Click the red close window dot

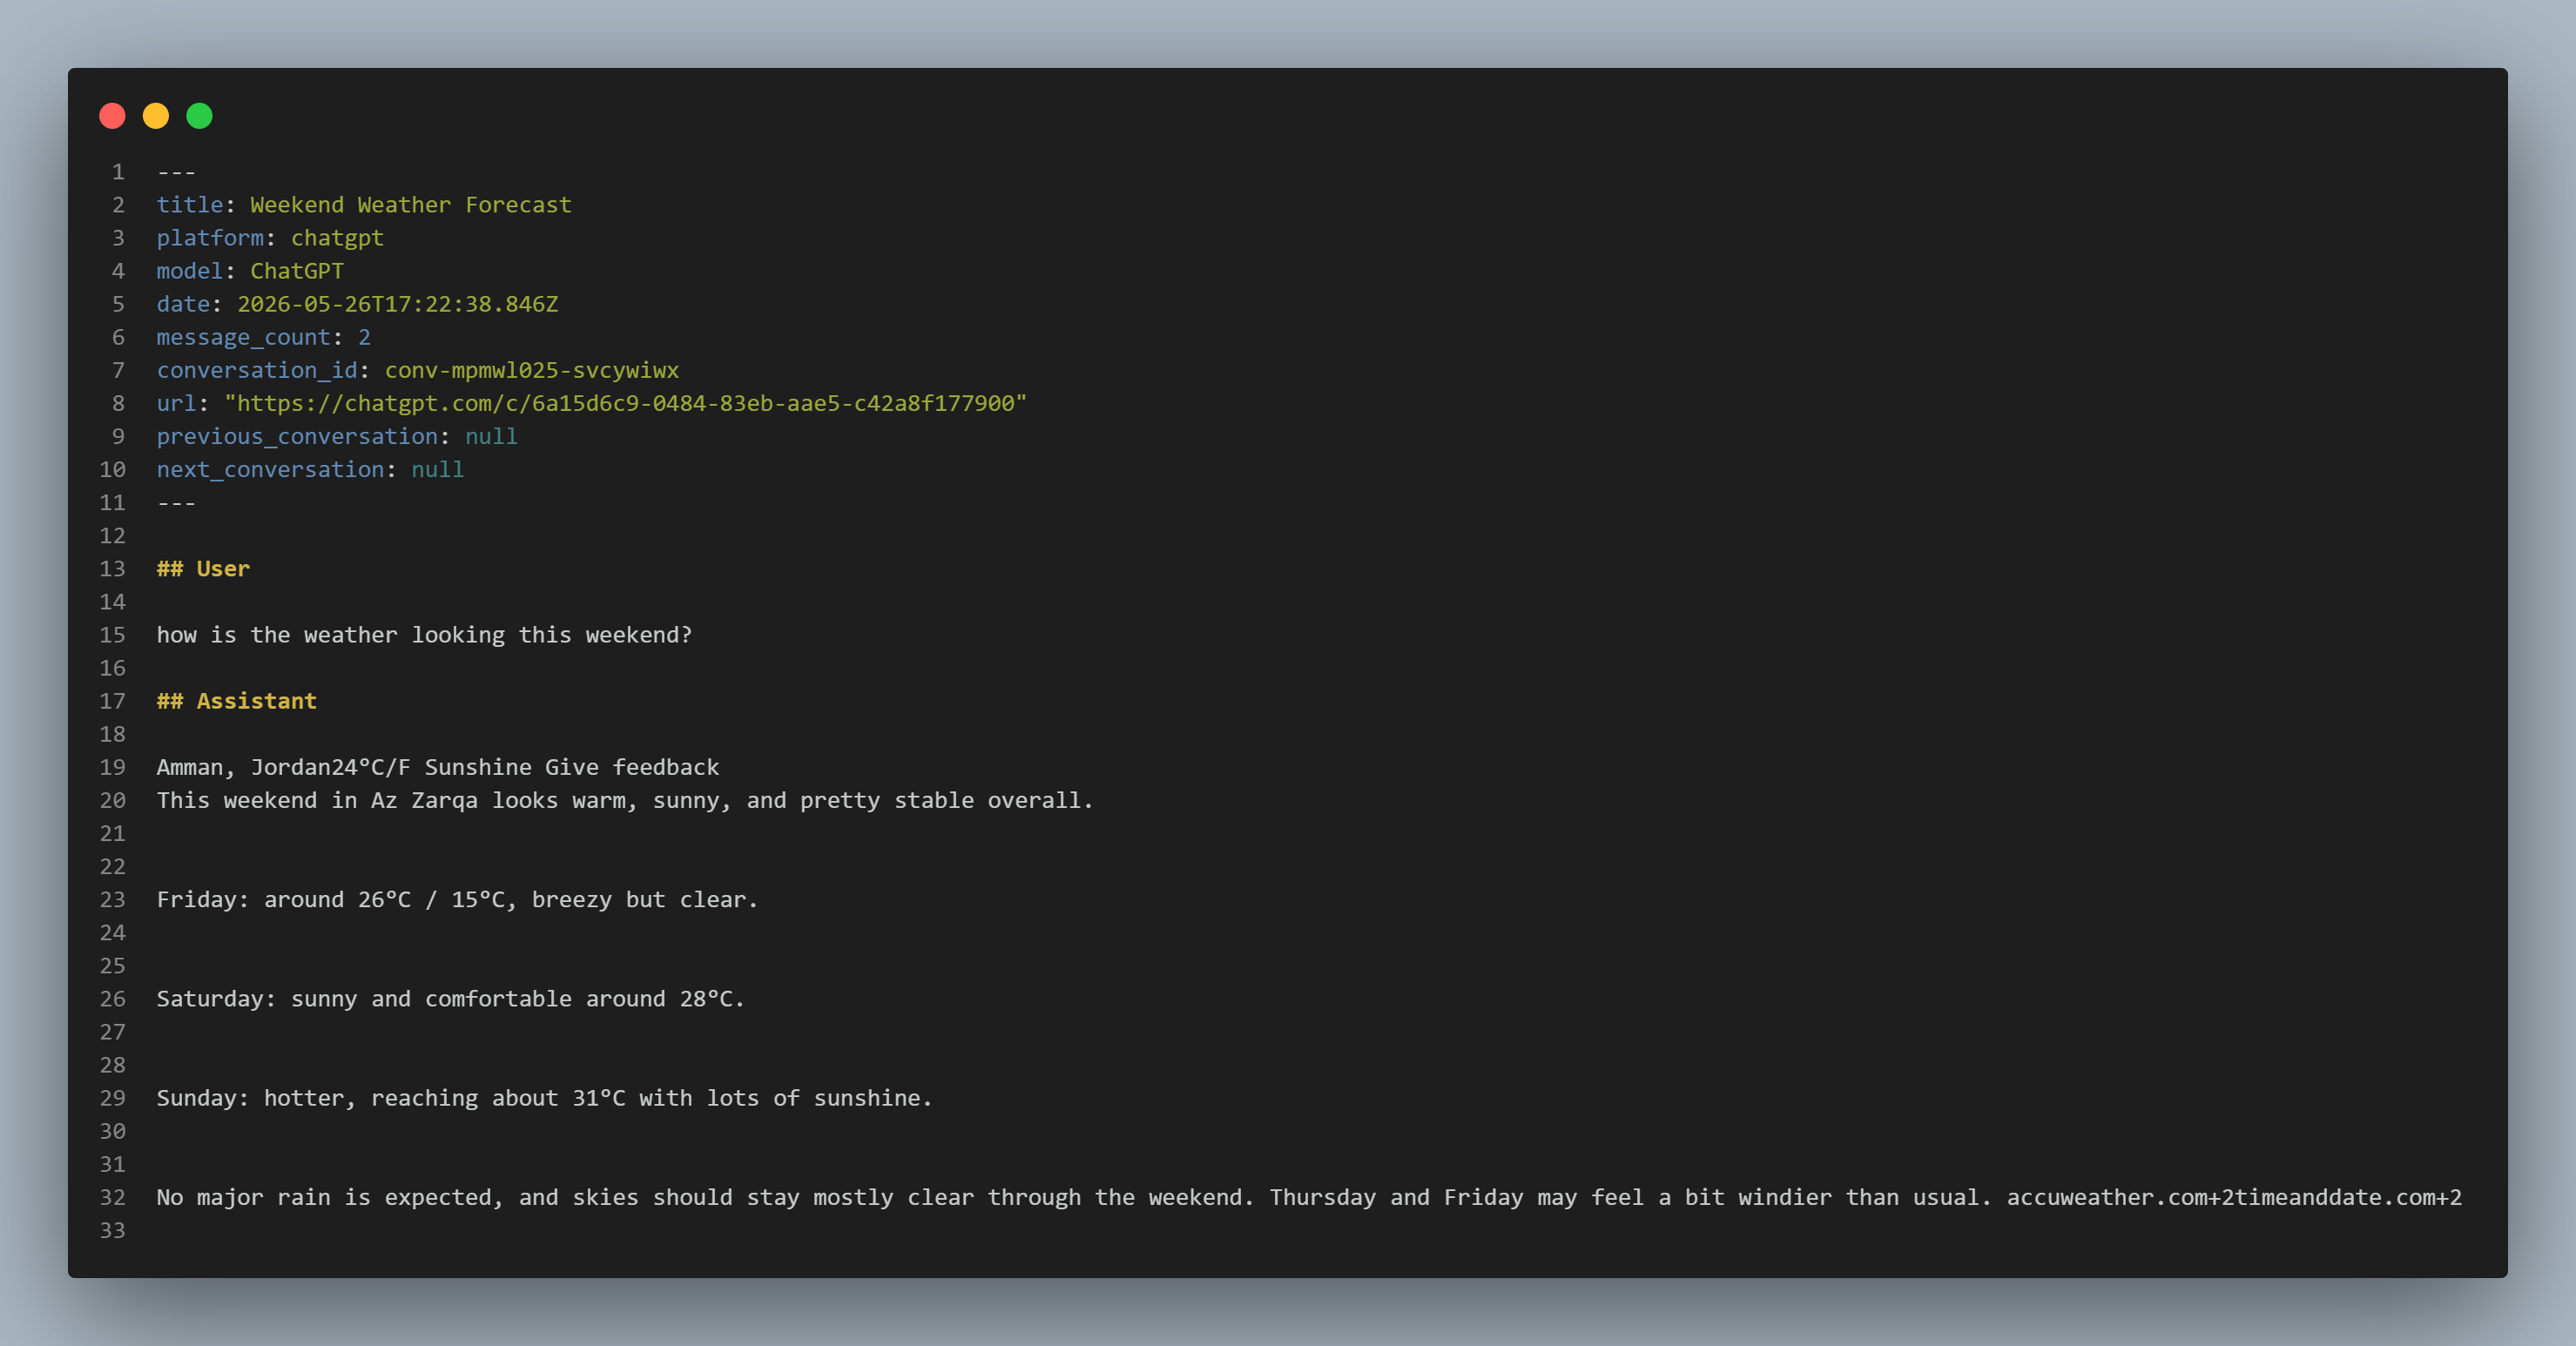[x=112, y=116]
